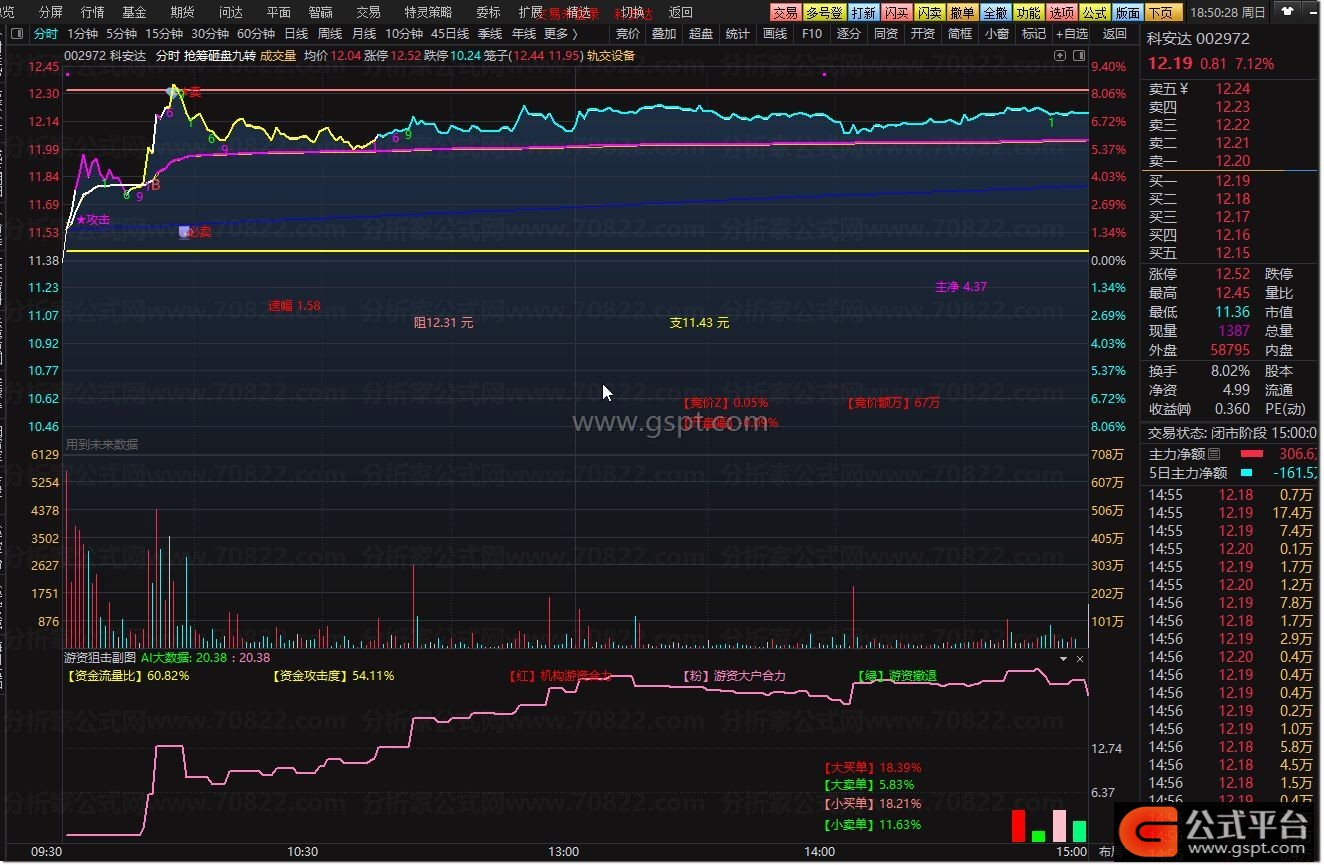Screen dimensions: 1324x865
Task: Toggle the 叠加 overlay option
Action: tap(663, 33)
